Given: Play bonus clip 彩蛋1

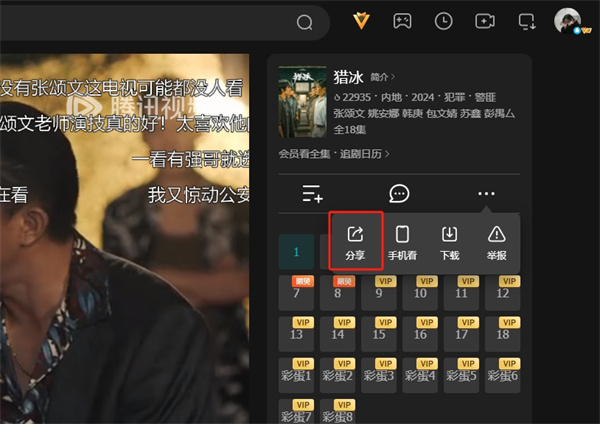Looking at the screenshot, I should tap(296, 375).
